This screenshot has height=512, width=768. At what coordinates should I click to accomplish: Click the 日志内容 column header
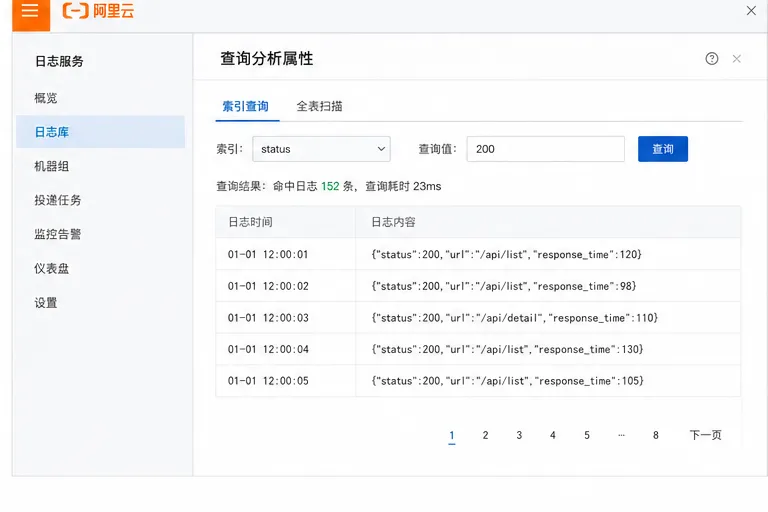393,222
